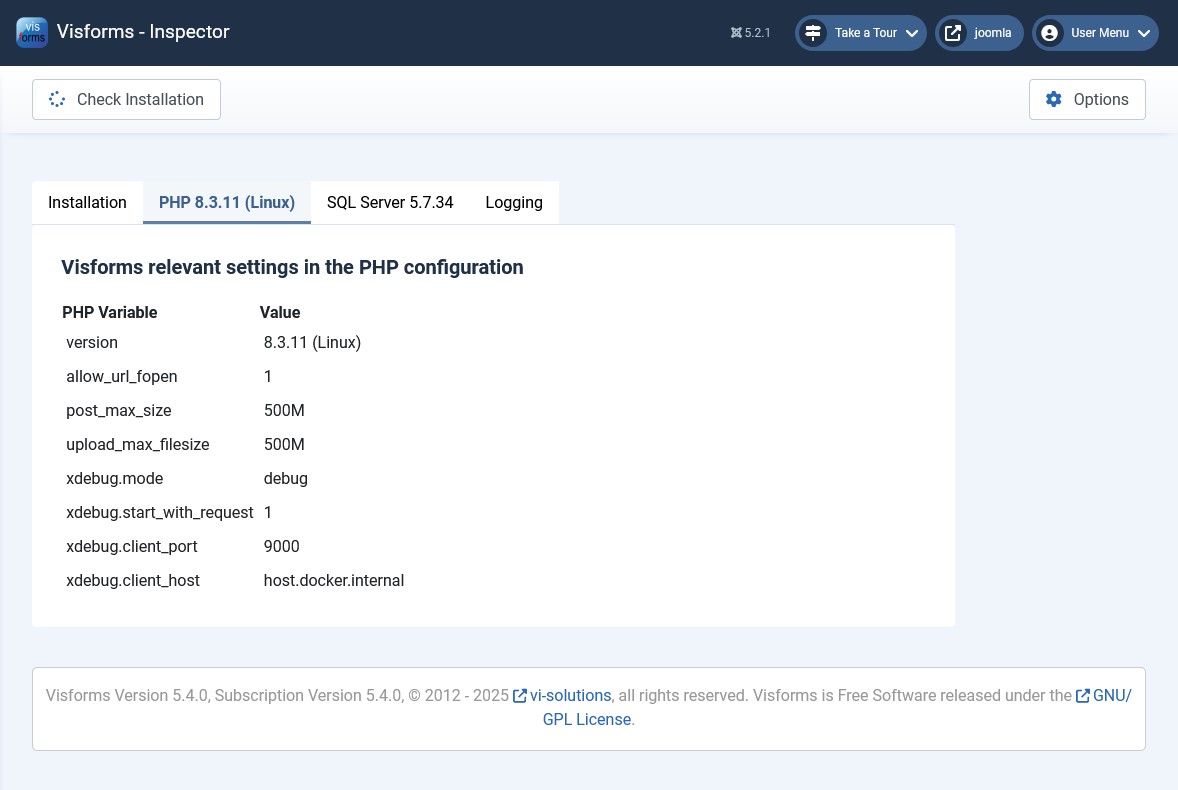Click the Joomla version badge icon

(x=737, y=33)
